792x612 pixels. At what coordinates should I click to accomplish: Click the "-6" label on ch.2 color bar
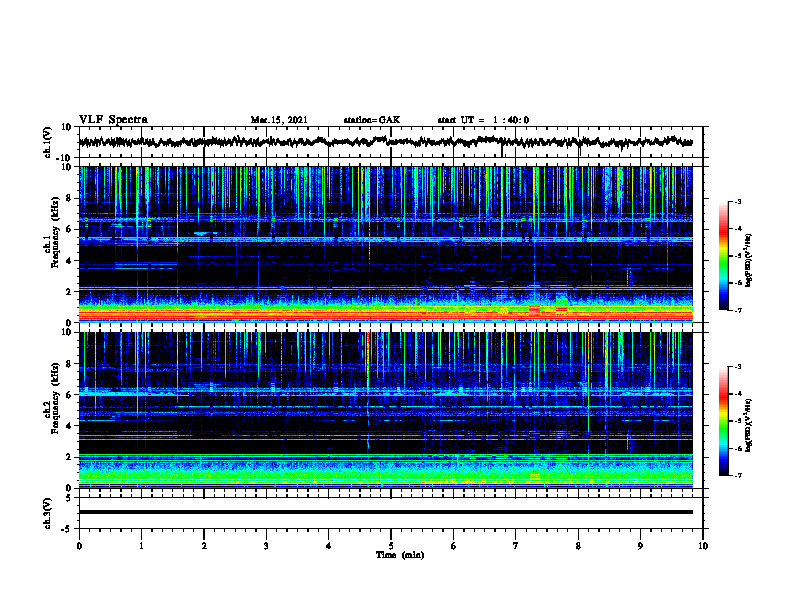point(737,448)
